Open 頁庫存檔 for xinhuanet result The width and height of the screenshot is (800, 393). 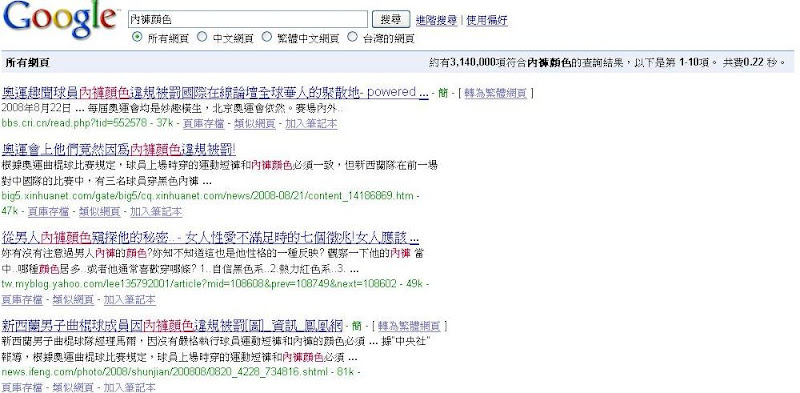pos(48,211)
